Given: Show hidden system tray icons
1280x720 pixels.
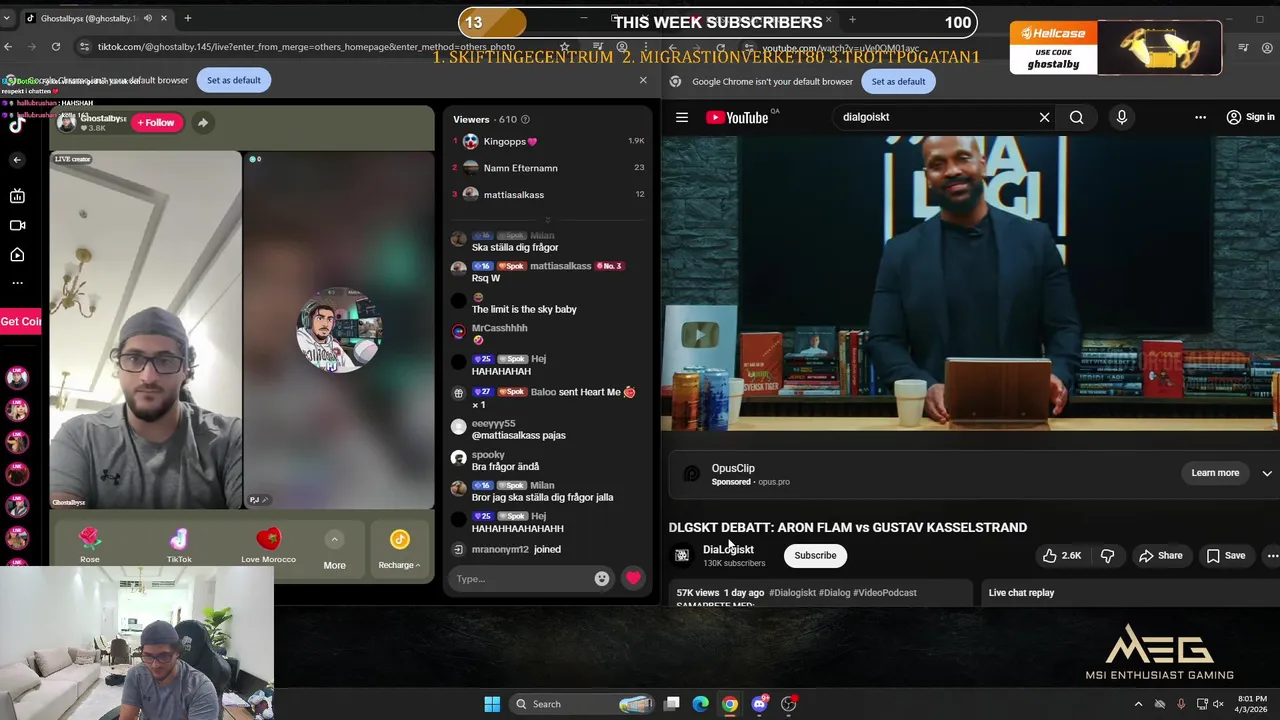Looking at the screenshot, I should click(1138, 704).
